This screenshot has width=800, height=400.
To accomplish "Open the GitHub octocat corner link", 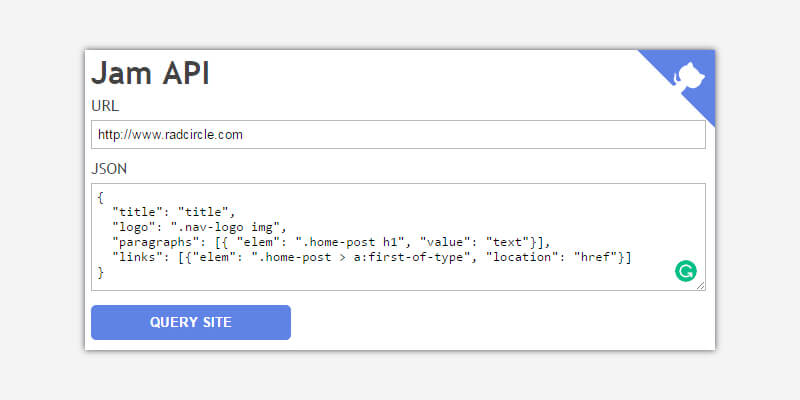I will coord(686,78).
